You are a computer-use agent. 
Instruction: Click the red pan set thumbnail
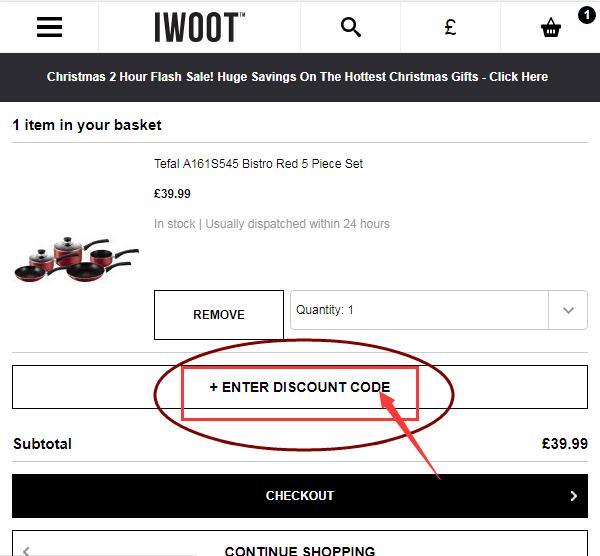(x=76, y=258)
